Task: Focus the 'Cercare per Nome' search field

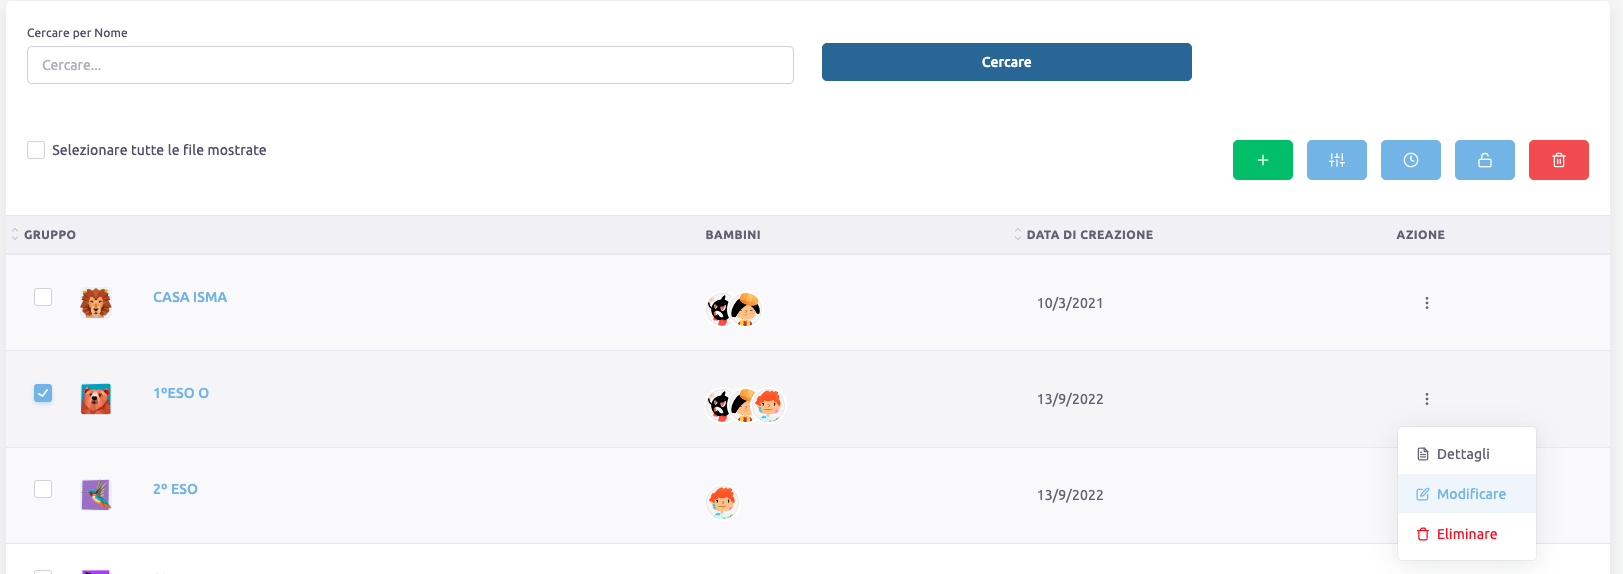Action: (410, 65)
